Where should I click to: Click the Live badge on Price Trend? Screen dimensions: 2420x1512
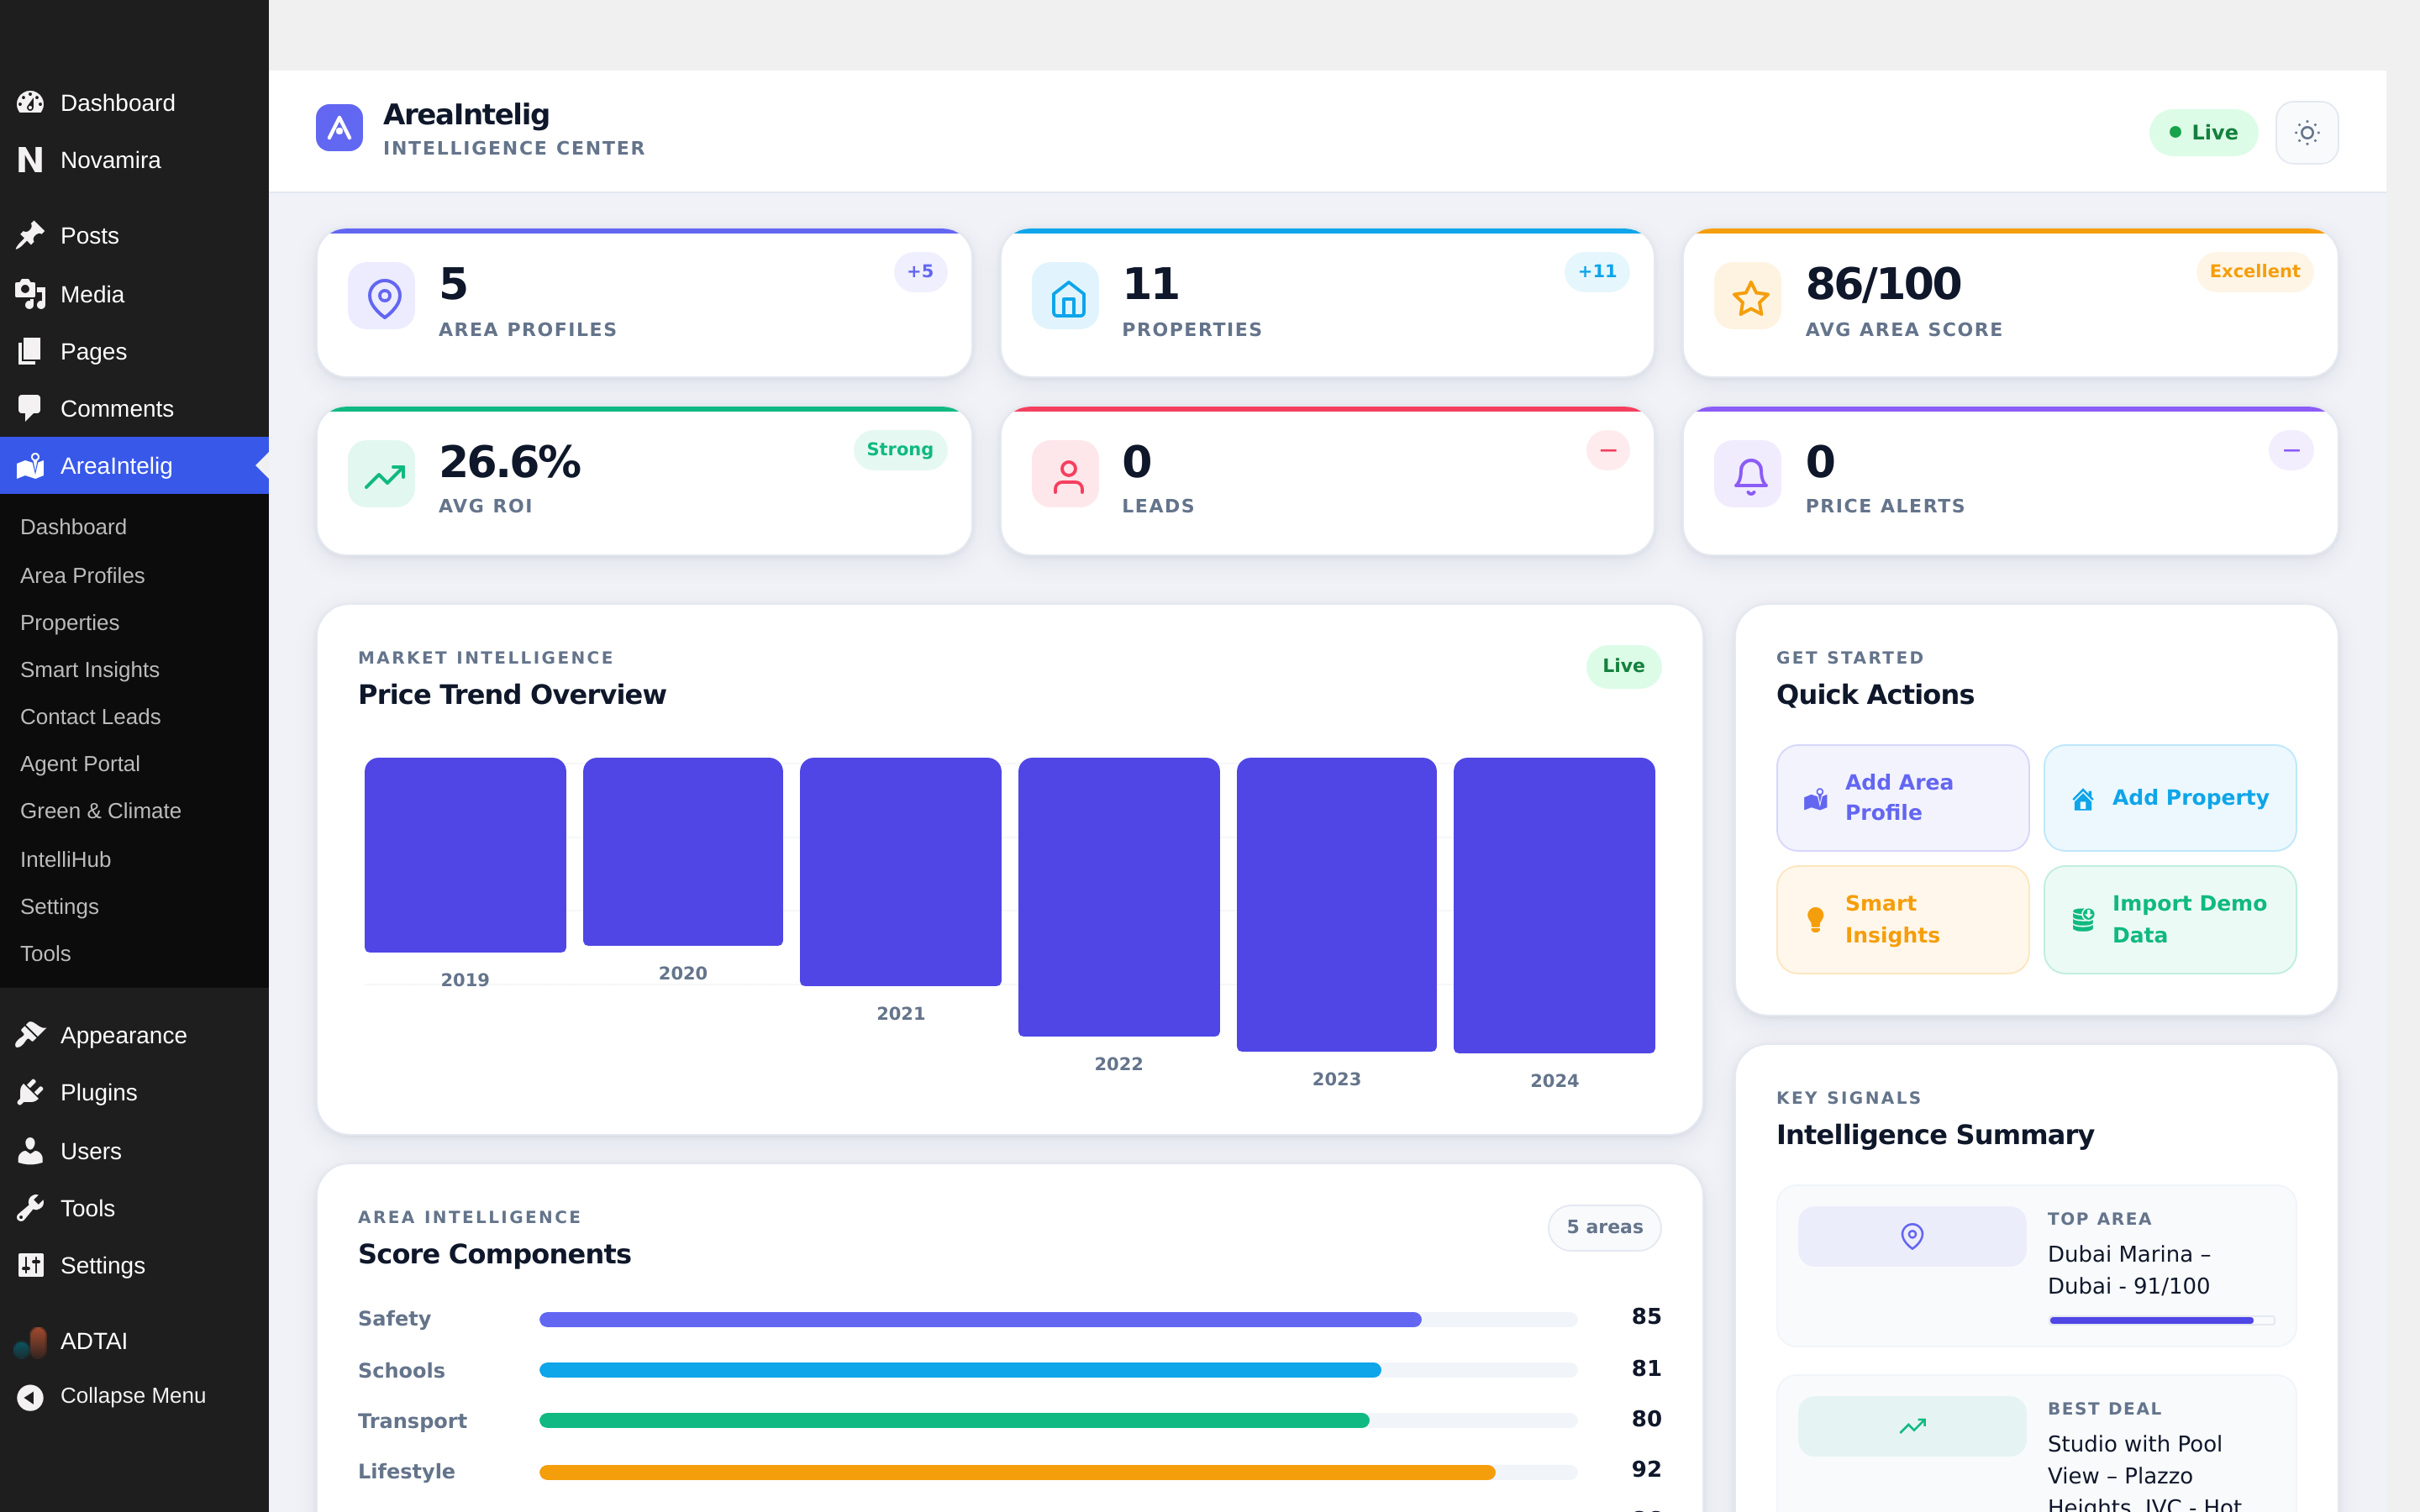coord(1623,666)
